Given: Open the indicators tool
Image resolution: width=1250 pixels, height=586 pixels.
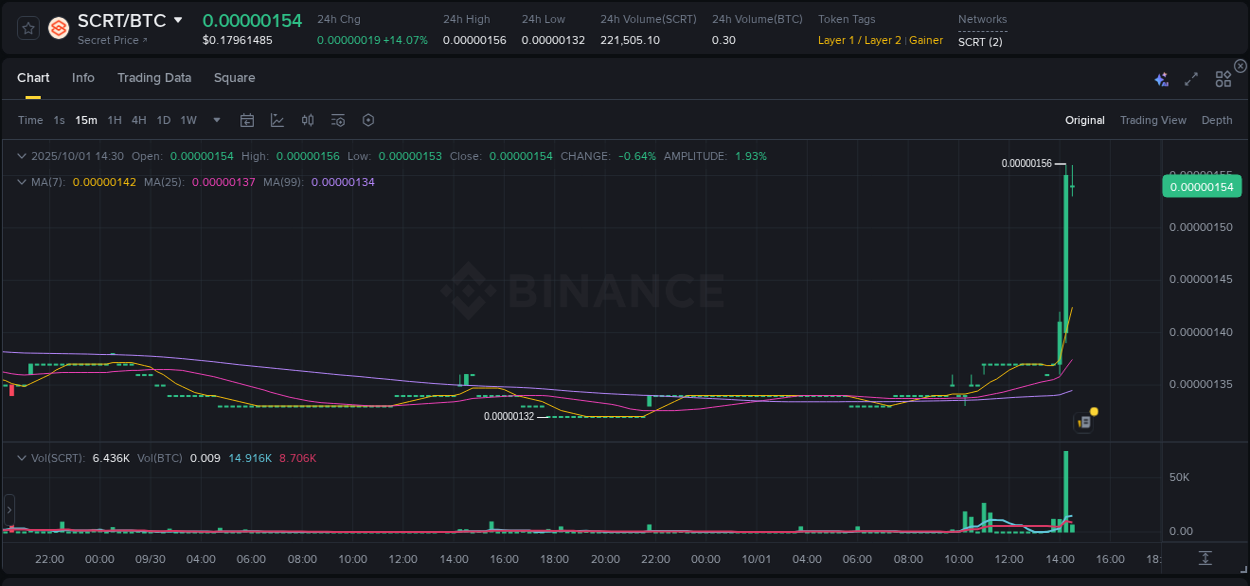Looking at the screenshot, I should pyautogui.click(x=308, y=120).
